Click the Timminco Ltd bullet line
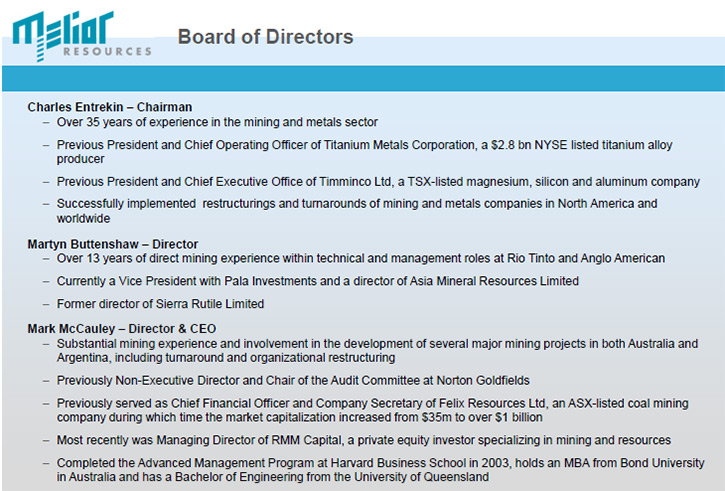725x491 pixels. 378,182
